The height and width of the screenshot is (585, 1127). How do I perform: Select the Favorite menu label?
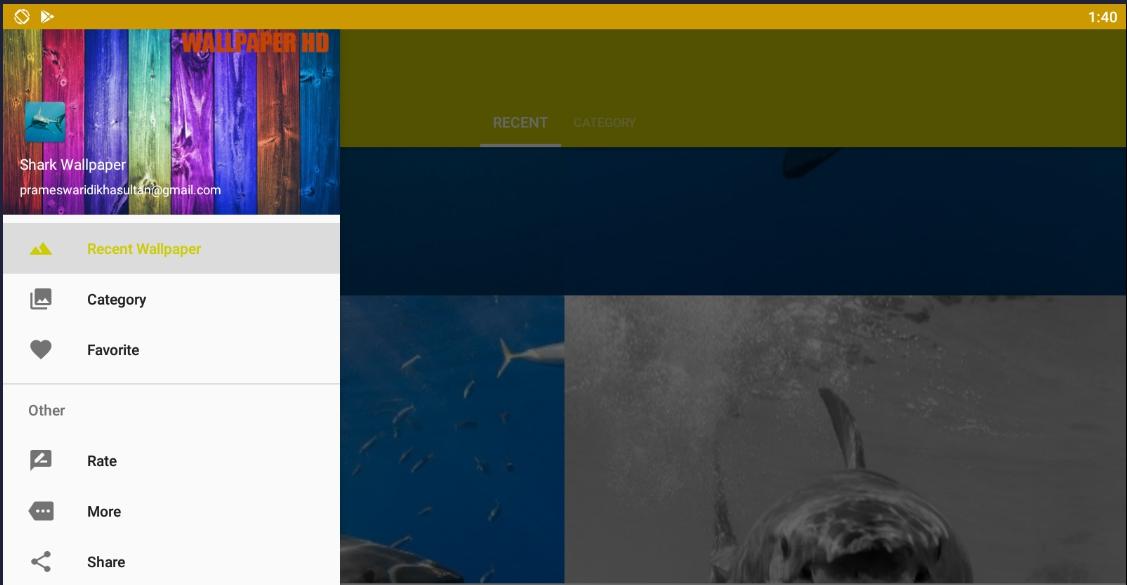tap(113, 350)
